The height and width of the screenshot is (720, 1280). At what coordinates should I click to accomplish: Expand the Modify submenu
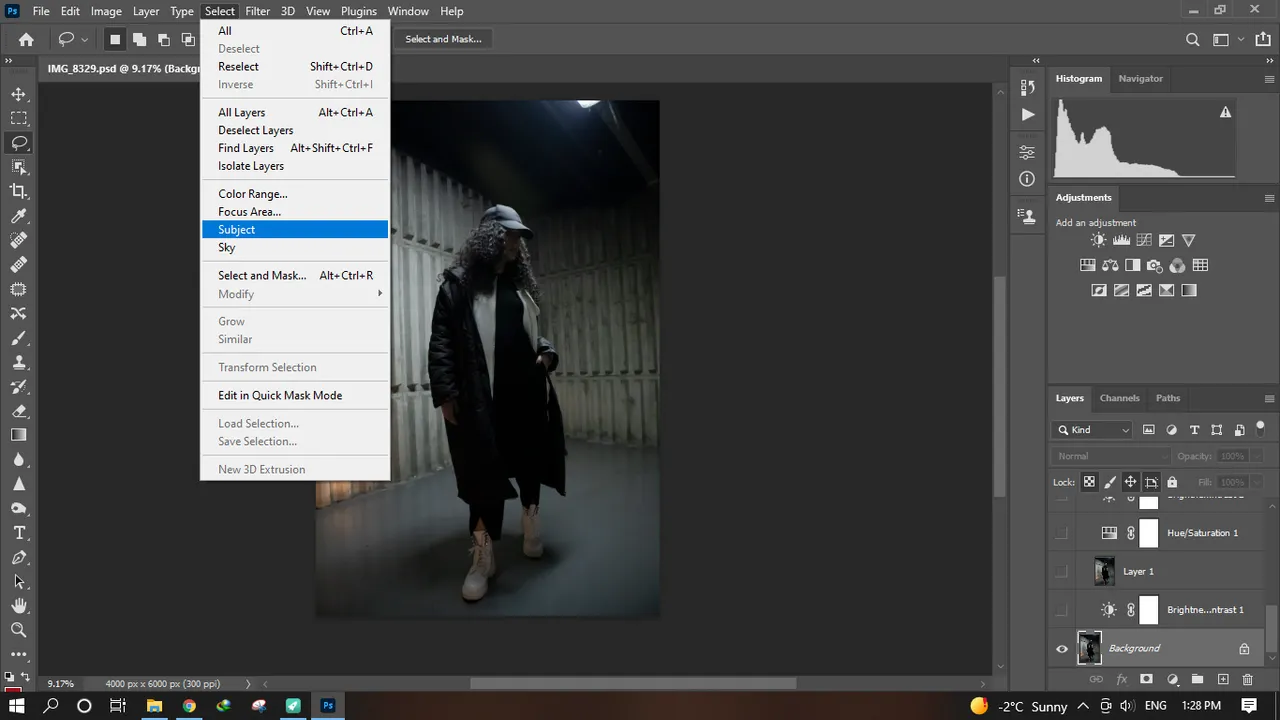(x=295, y=294)
